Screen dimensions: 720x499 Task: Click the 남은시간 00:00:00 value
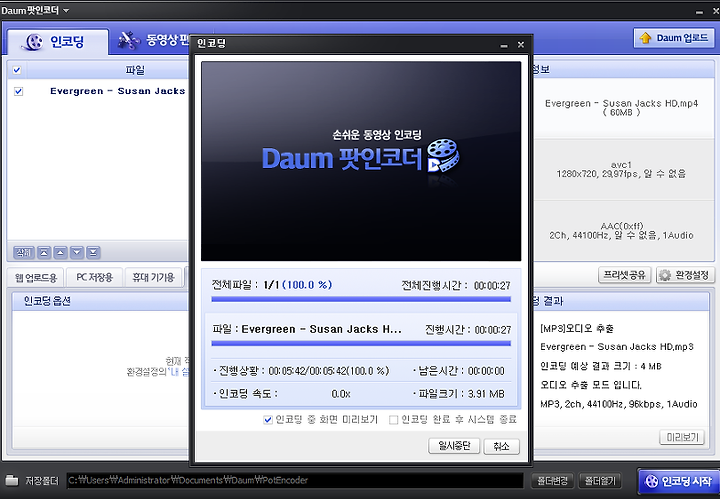point(486,371)
